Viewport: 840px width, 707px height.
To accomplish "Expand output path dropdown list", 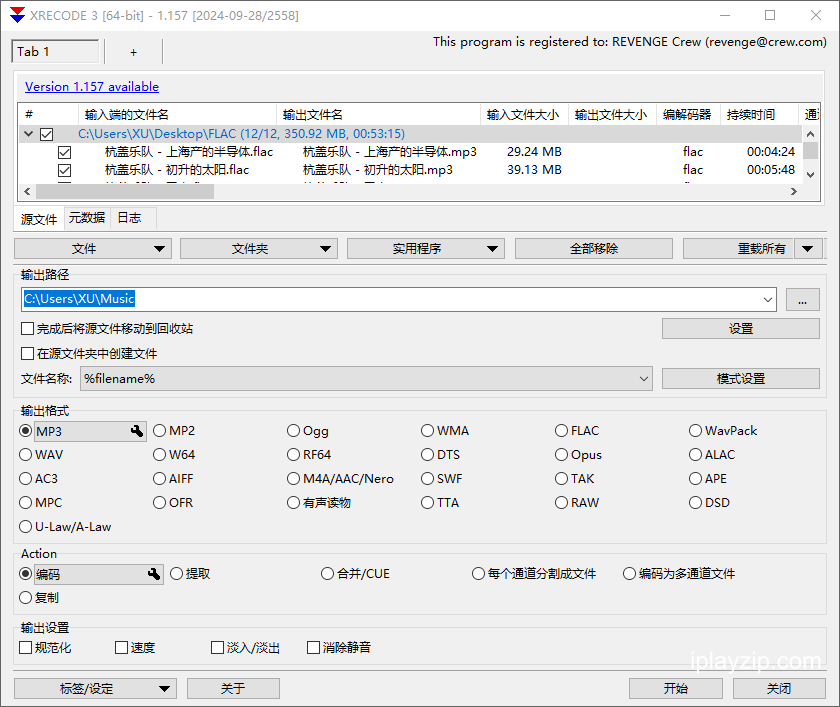I will pos(768,300).
